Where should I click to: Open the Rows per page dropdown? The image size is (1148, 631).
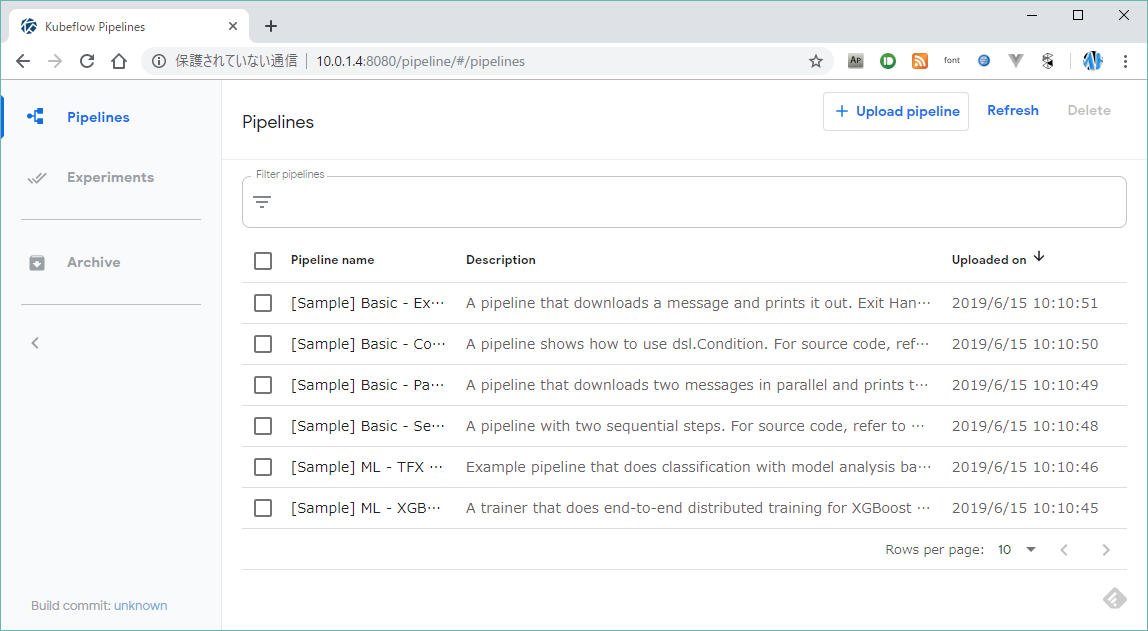coord(1017,550)
